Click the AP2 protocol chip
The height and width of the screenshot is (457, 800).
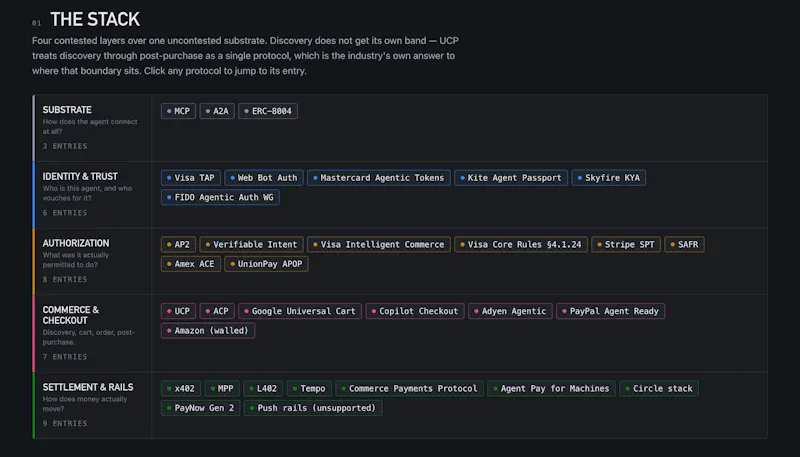click(x=179, y=245)
